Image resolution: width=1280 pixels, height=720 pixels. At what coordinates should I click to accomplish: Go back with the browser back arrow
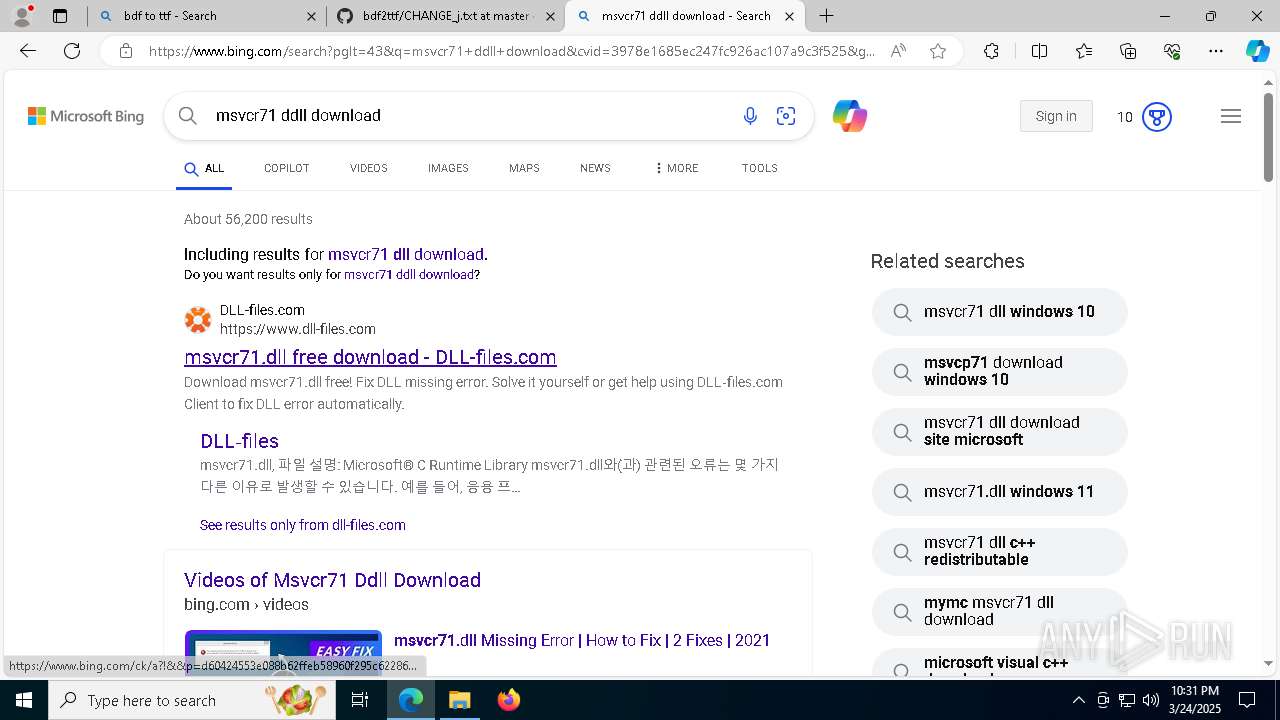(28, 51)
